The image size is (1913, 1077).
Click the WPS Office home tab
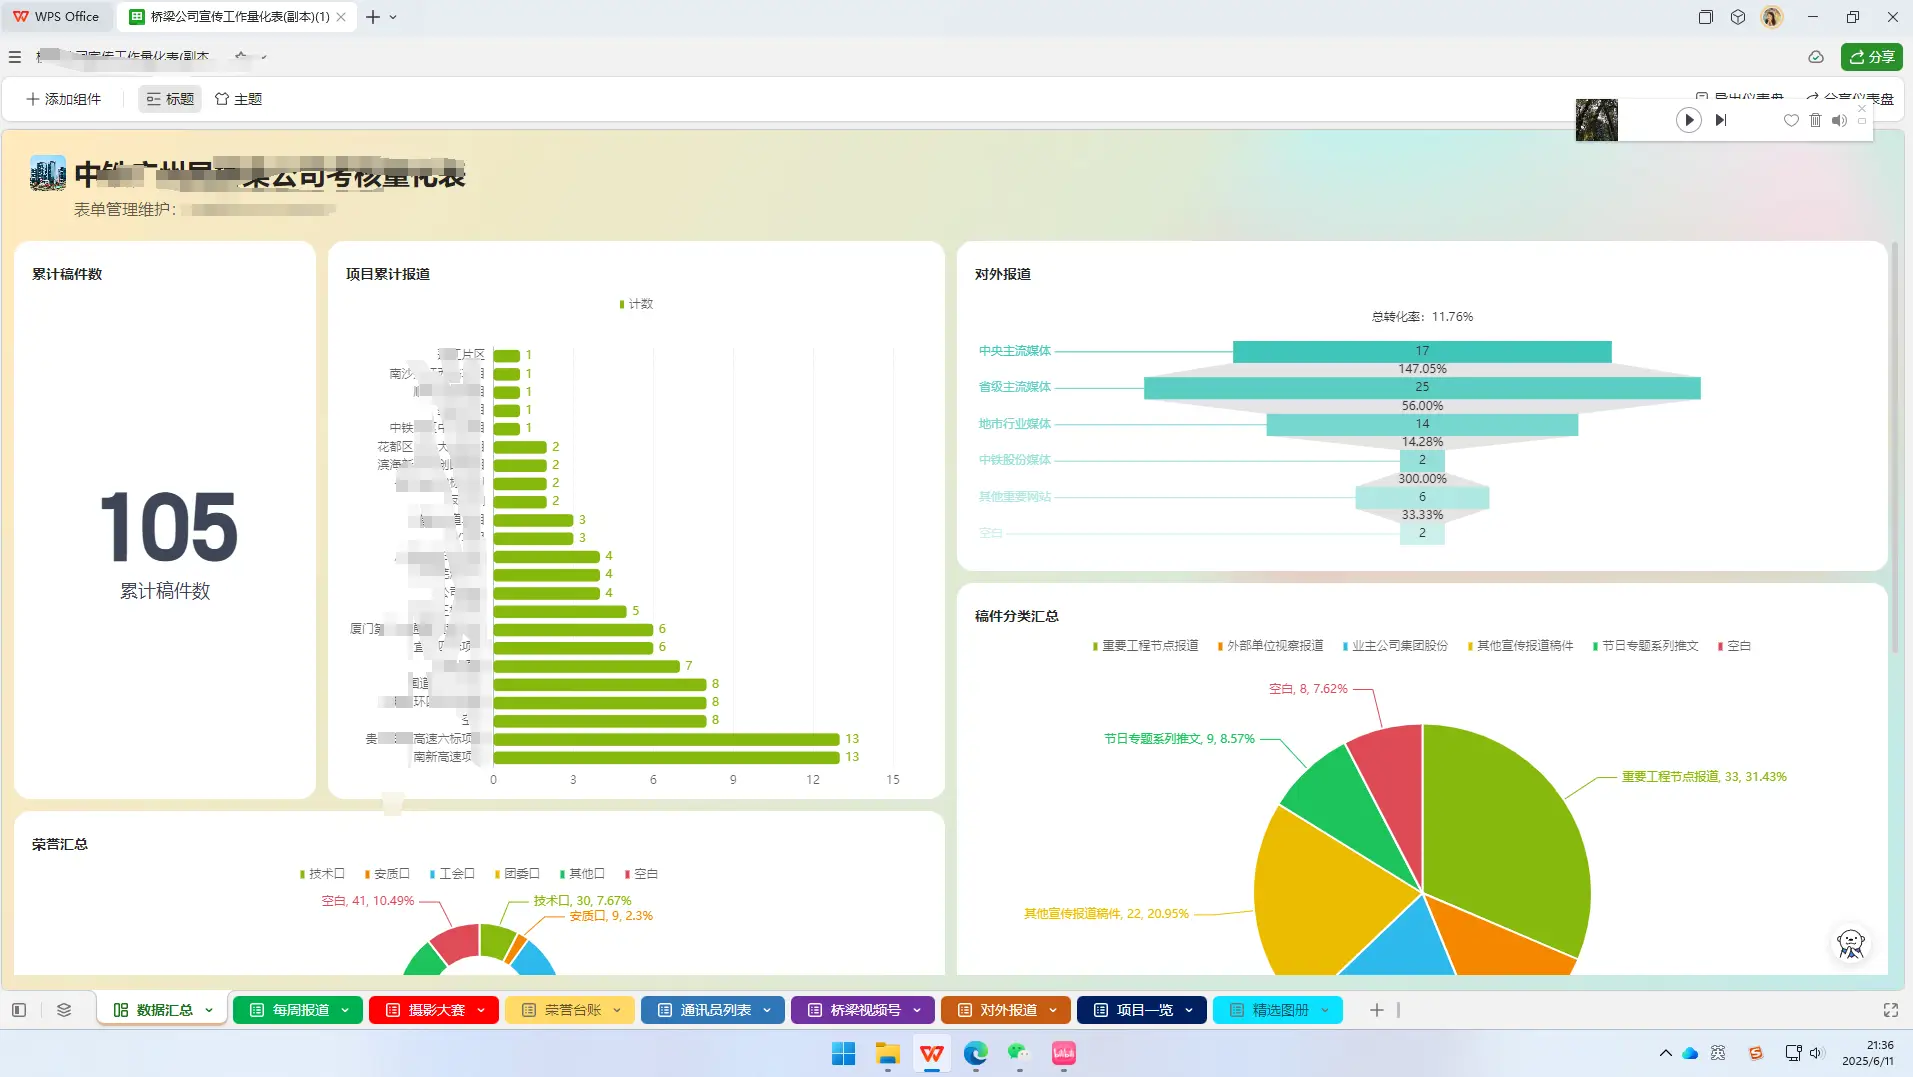(56, 17)
